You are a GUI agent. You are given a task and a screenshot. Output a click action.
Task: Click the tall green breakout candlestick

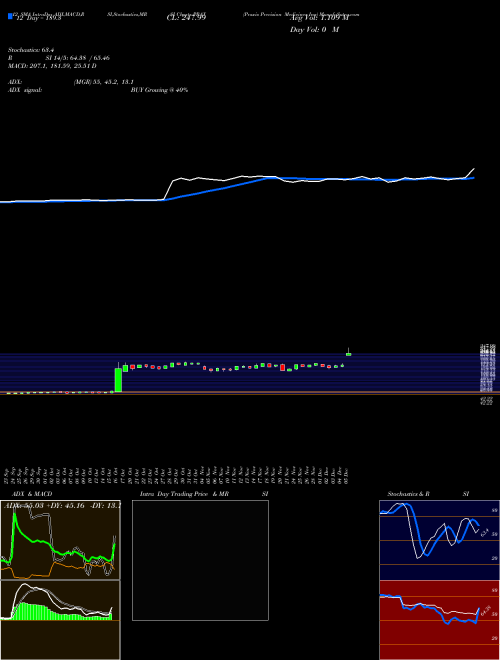(x=118, y=380)
